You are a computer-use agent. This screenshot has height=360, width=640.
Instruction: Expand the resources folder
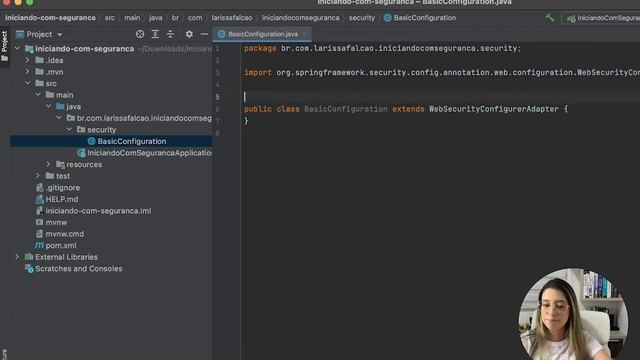point(48,164)
